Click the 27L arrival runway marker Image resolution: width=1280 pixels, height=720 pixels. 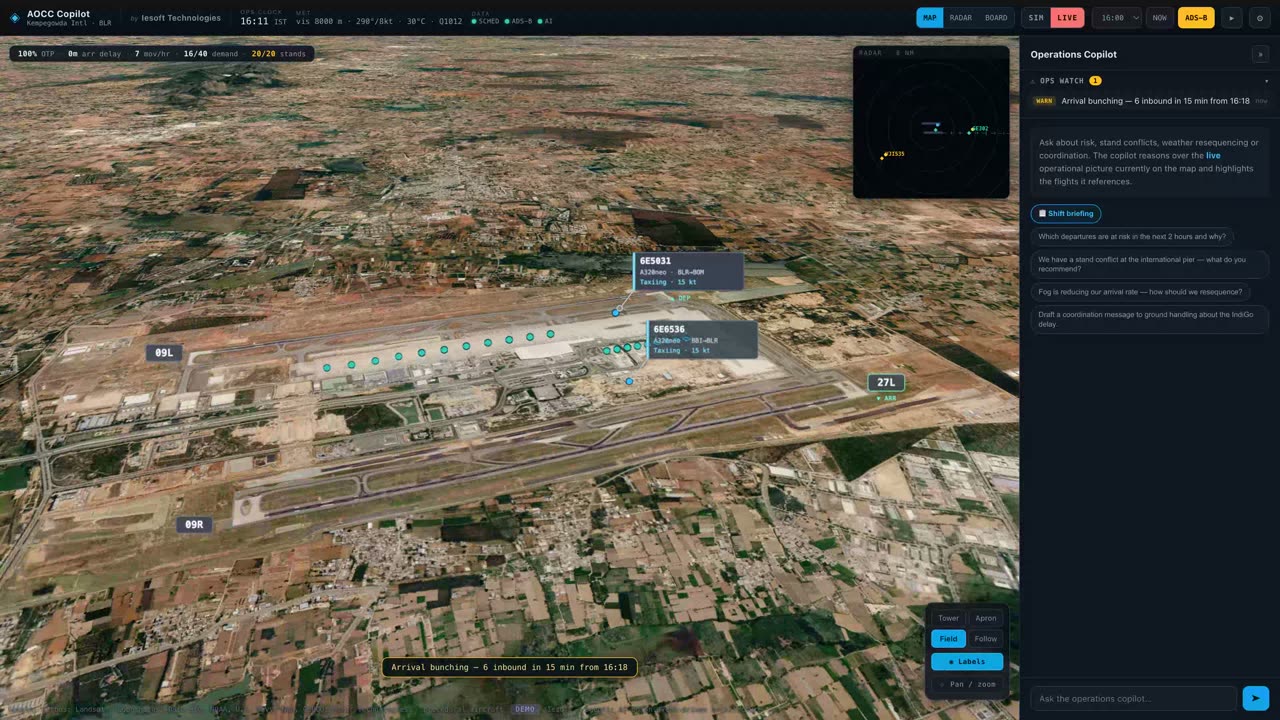click(886, 383)
